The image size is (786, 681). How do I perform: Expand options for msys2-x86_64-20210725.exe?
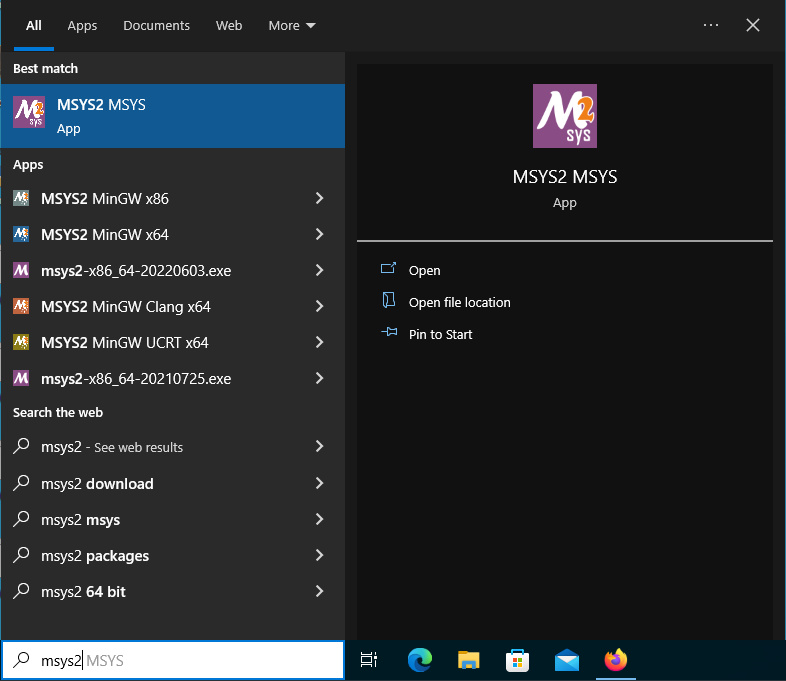click(319, 378)
